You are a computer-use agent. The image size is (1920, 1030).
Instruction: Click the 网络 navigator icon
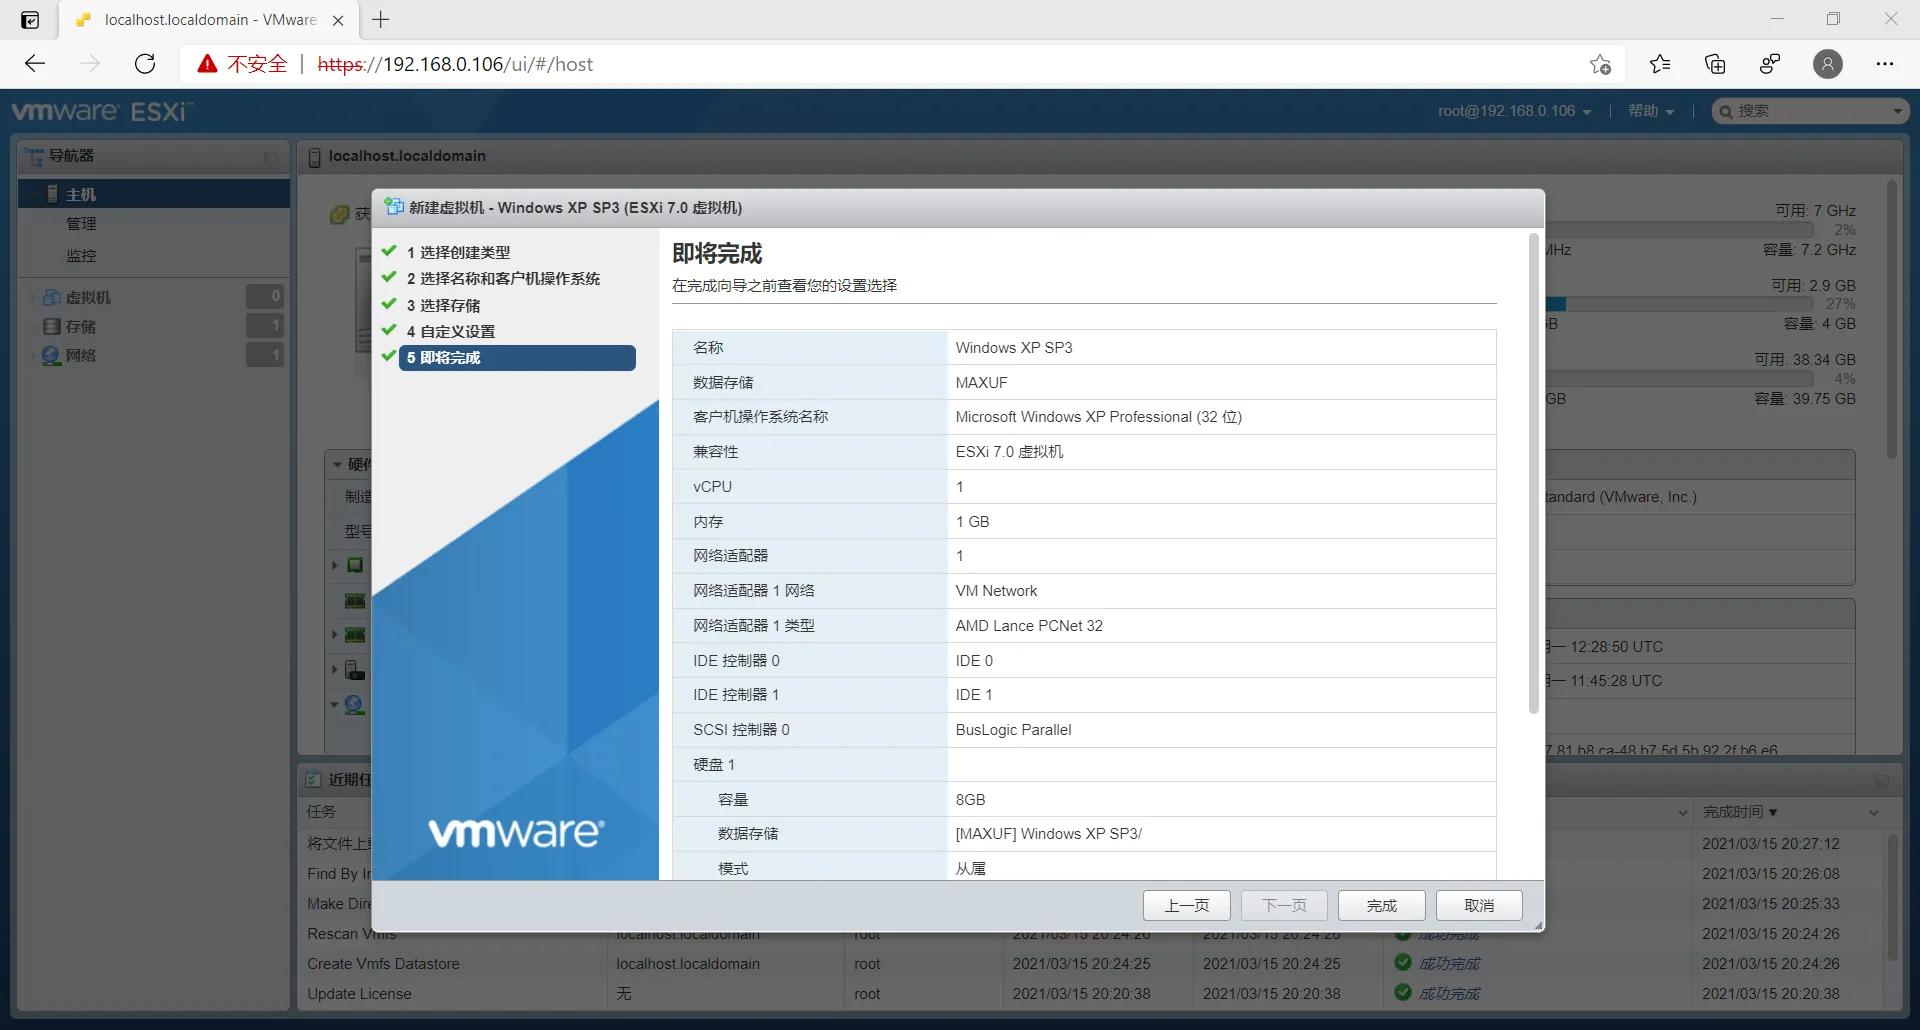coord(51,355)
